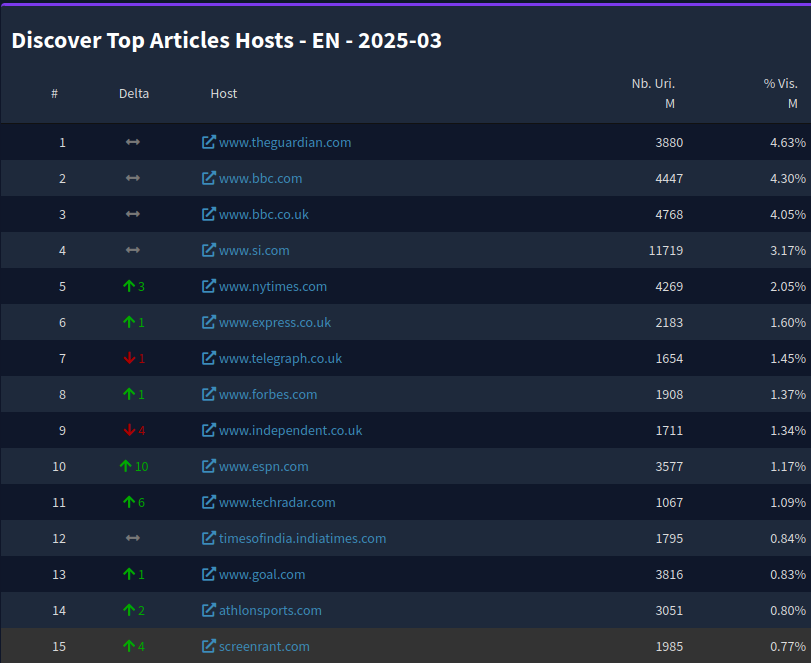Visit the www.telegraph.co.uk host link
Image resolution: width=811 pixels, height=663 pixels.
[280, 358]
